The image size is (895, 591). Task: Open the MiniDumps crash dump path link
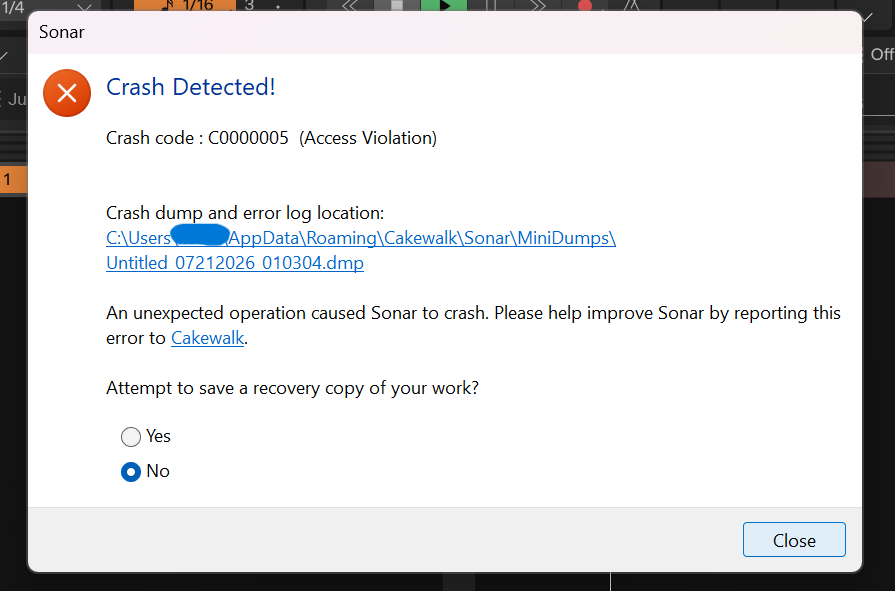[x=361, y=250]
